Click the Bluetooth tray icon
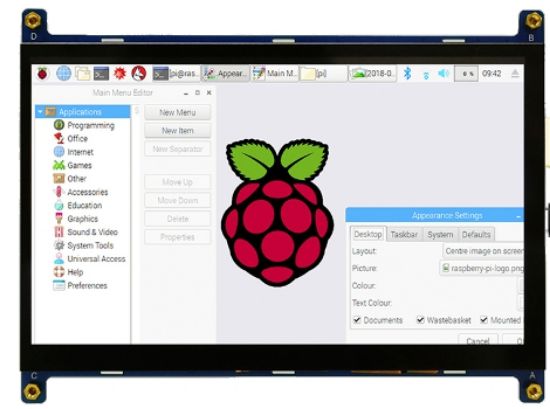Viewport: 550px width, 409px height. pyautogui.click(x=407, y=73)
